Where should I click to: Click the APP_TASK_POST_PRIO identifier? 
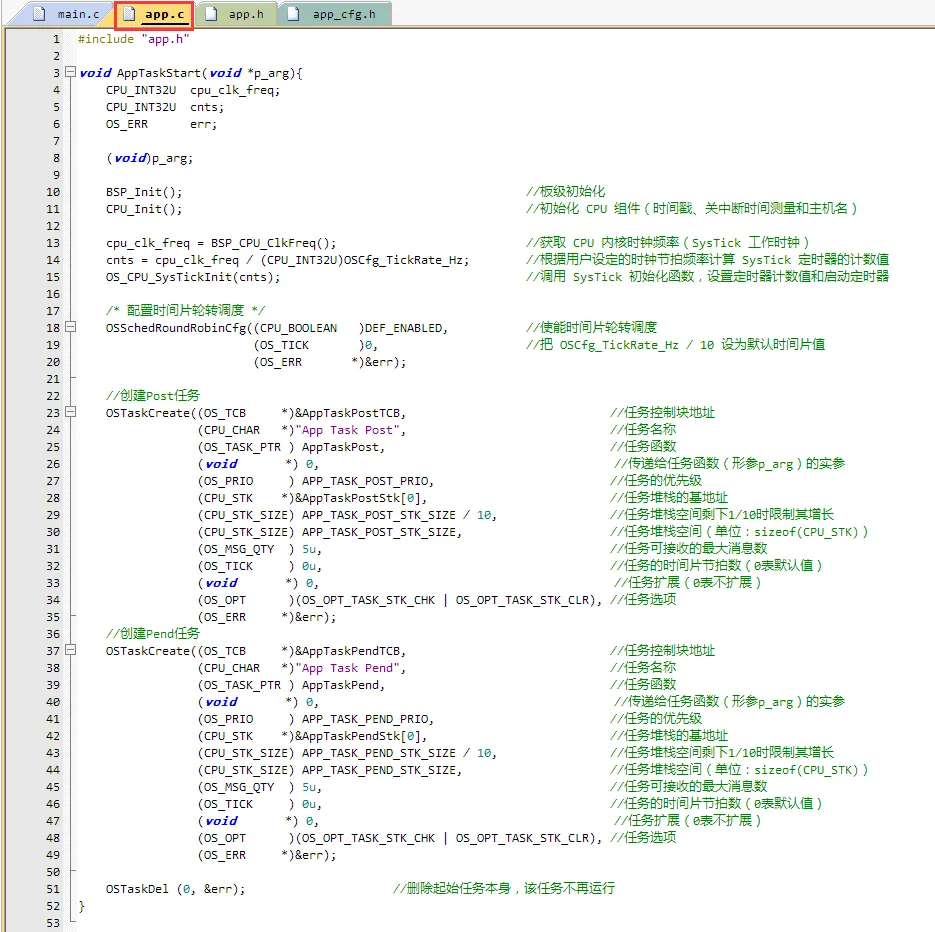tap(366, 481)
